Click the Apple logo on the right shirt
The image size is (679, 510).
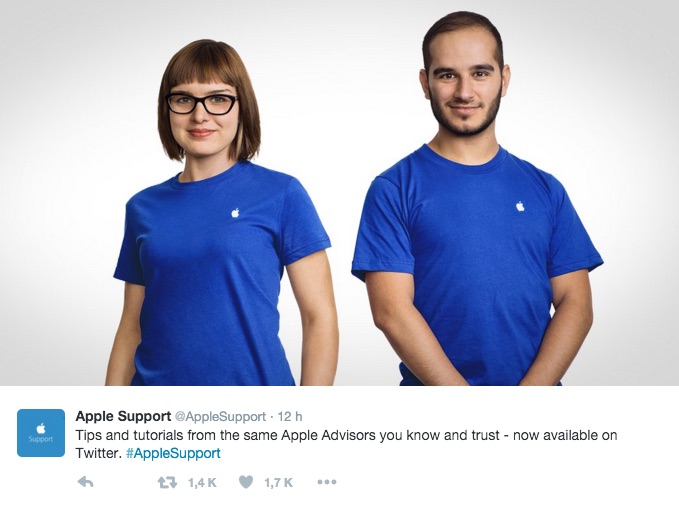pos(520,206)
